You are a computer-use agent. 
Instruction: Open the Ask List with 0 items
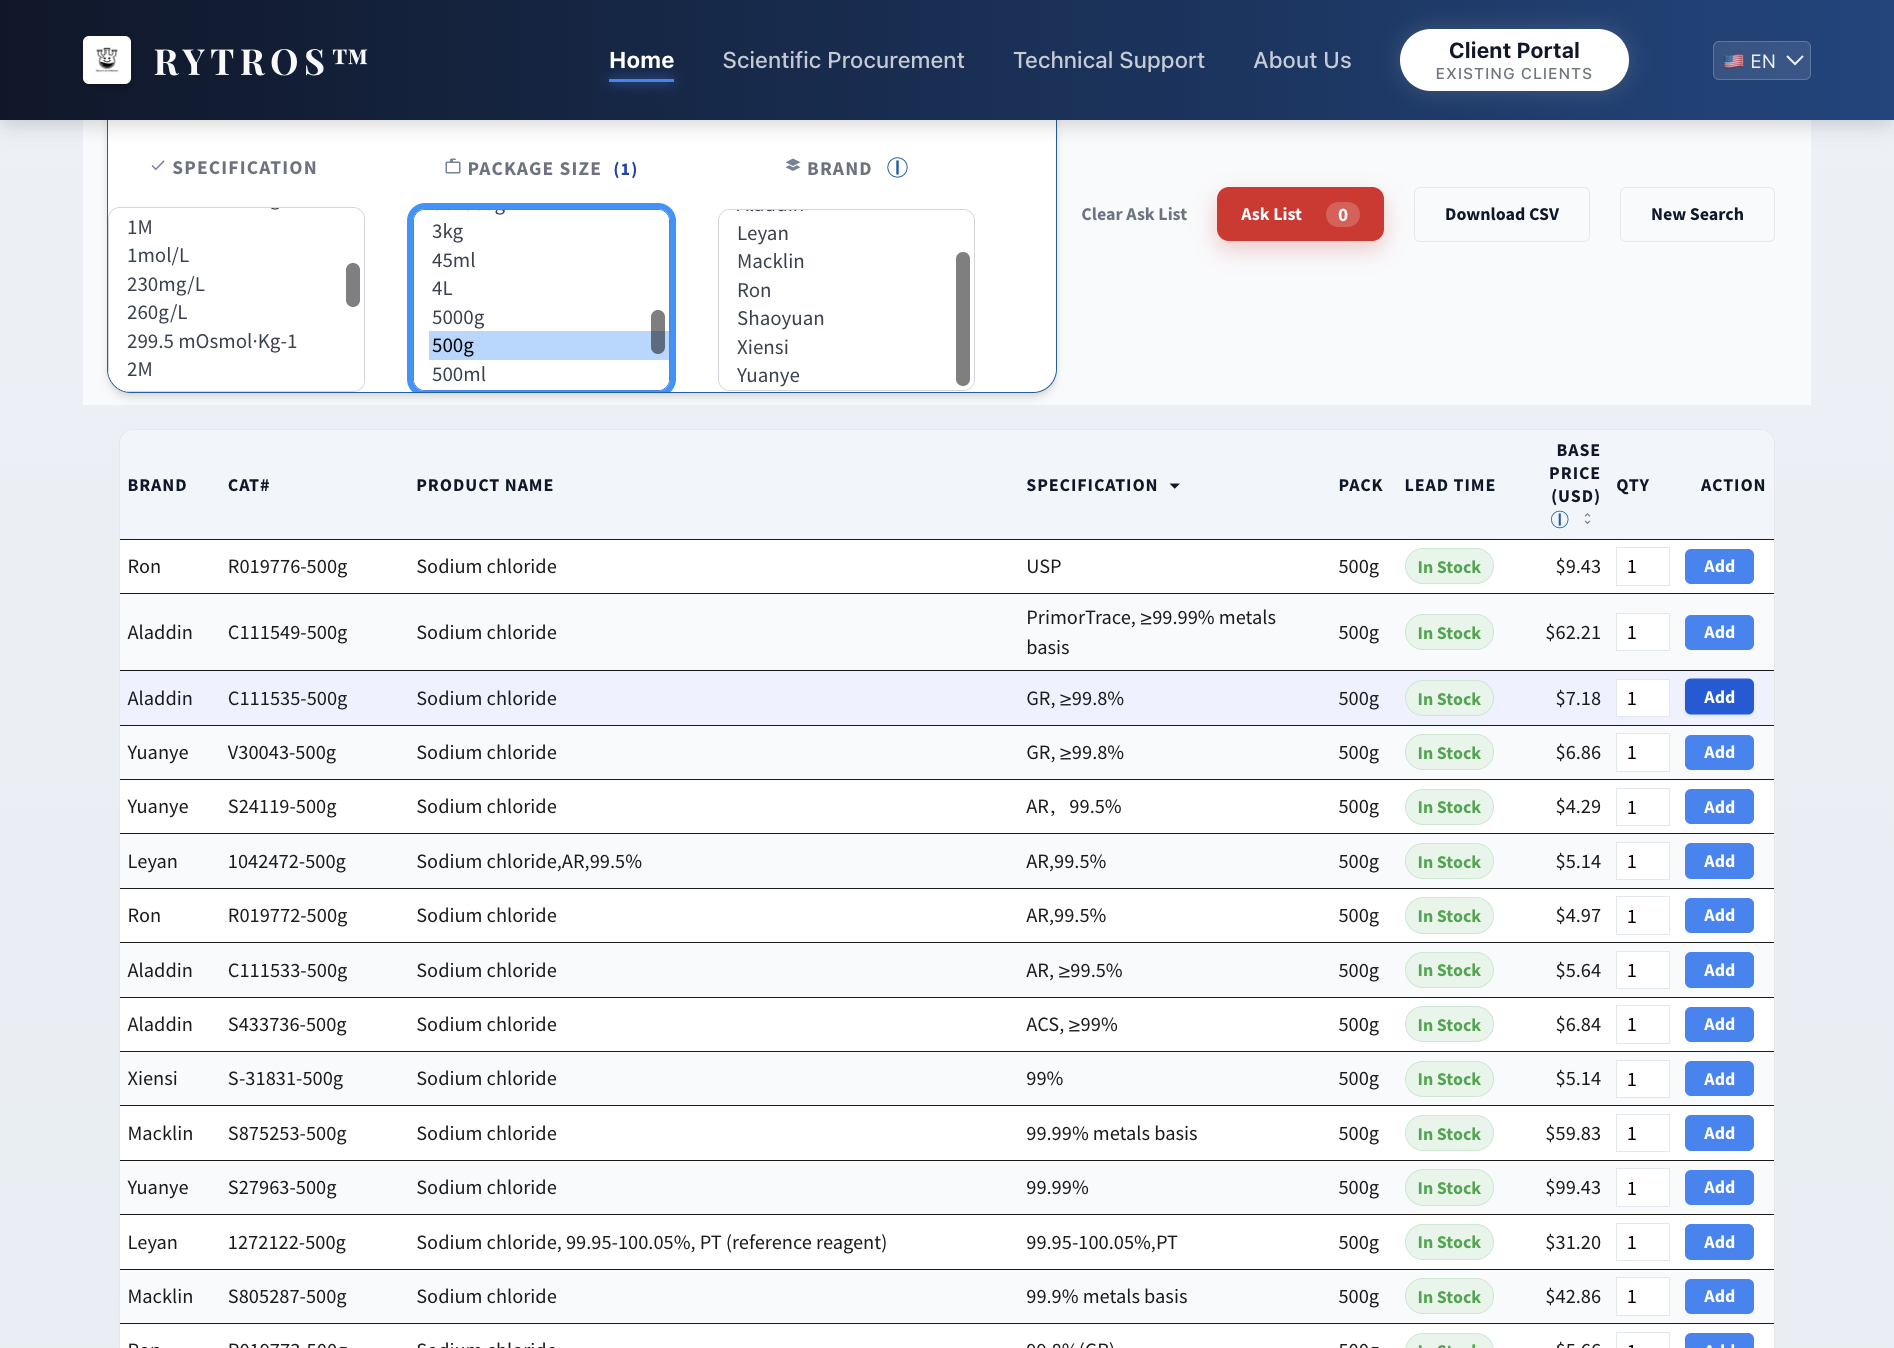(x=1299, y=214)
